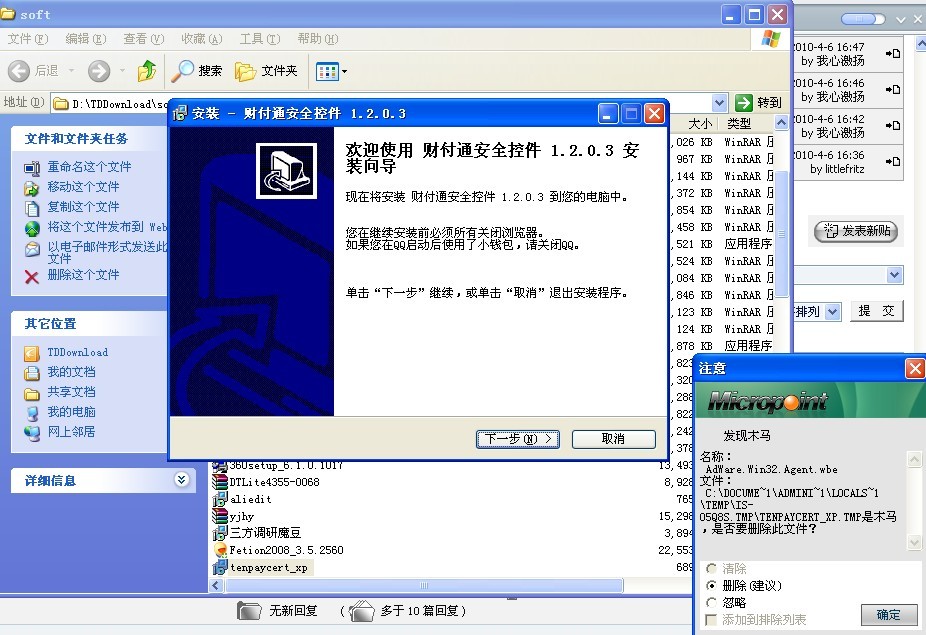Open TDDownload folder in 其它位置
Screen dimensions: 926x635
click(x=77, y=353)
